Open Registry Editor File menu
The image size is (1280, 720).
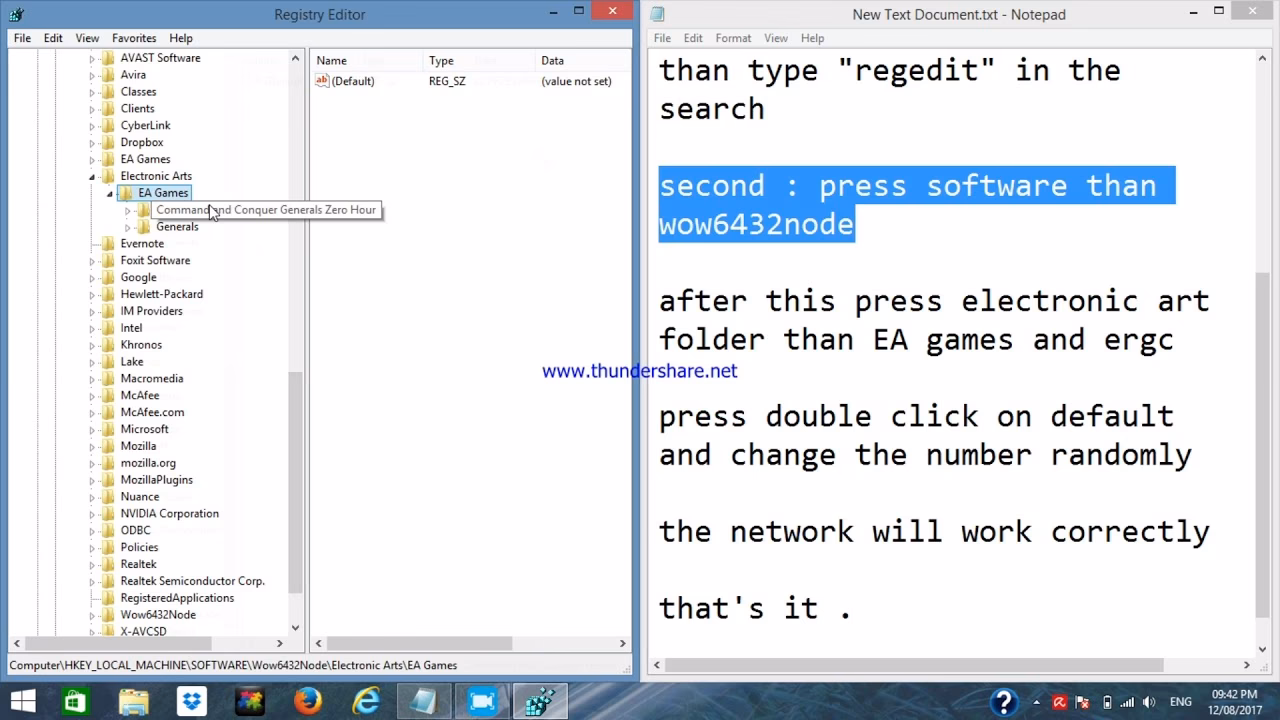[22, 38]
